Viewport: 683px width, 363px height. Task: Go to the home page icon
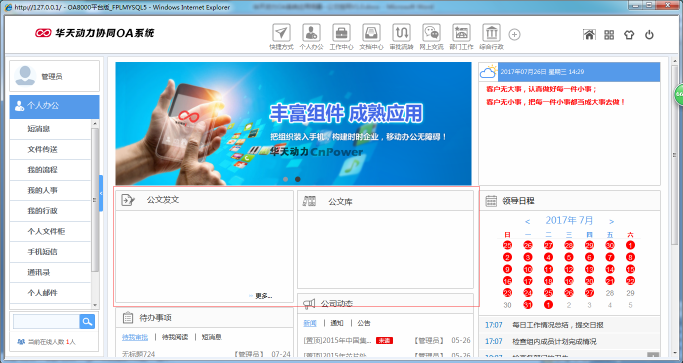tap(589, 35)
